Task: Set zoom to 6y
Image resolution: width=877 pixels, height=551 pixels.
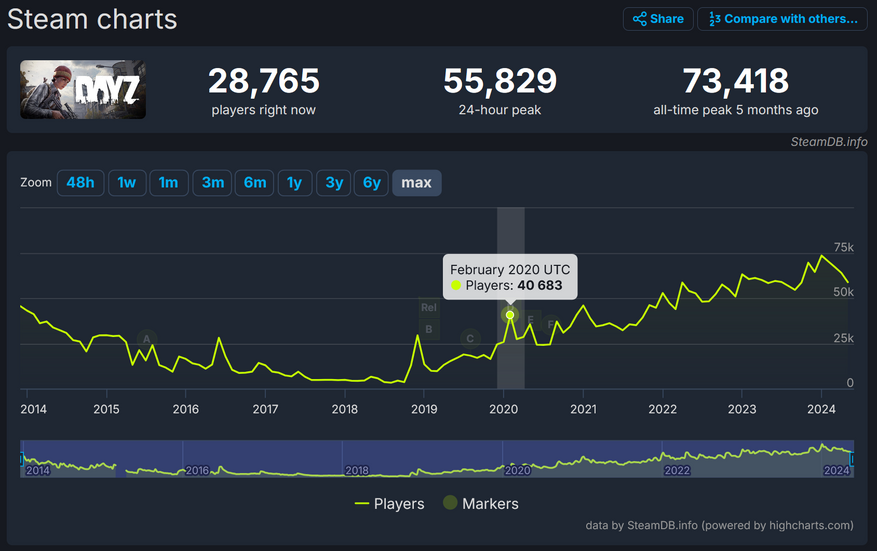Action: click(x=371, y=183)
